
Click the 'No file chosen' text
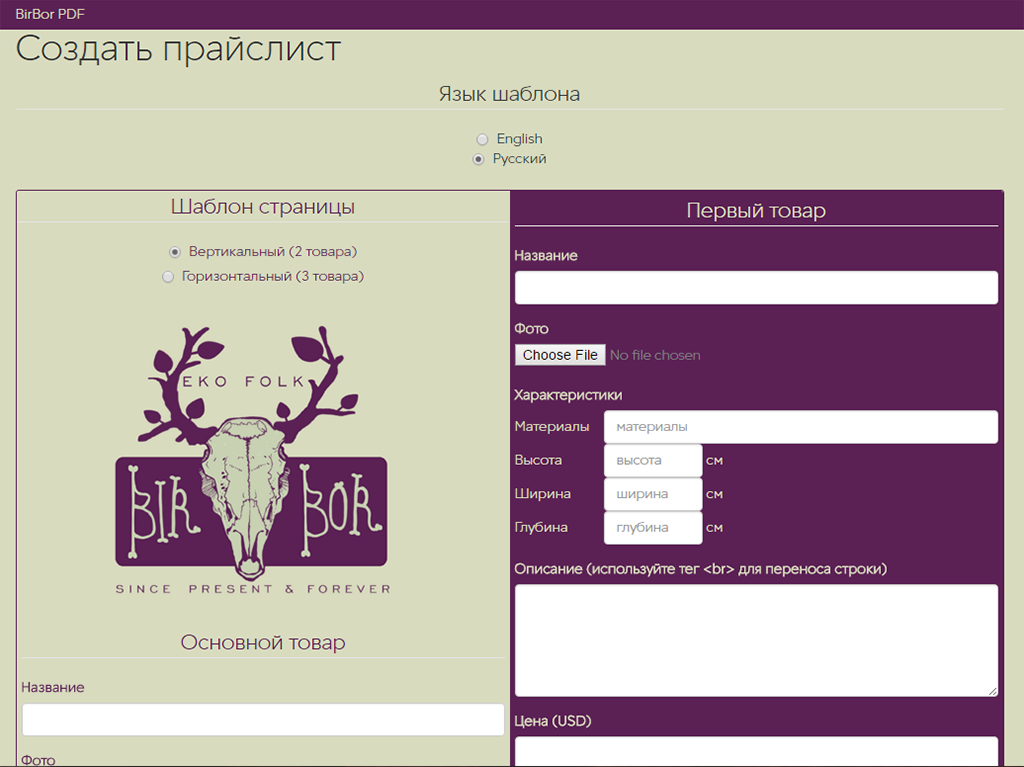click(655, 355)
